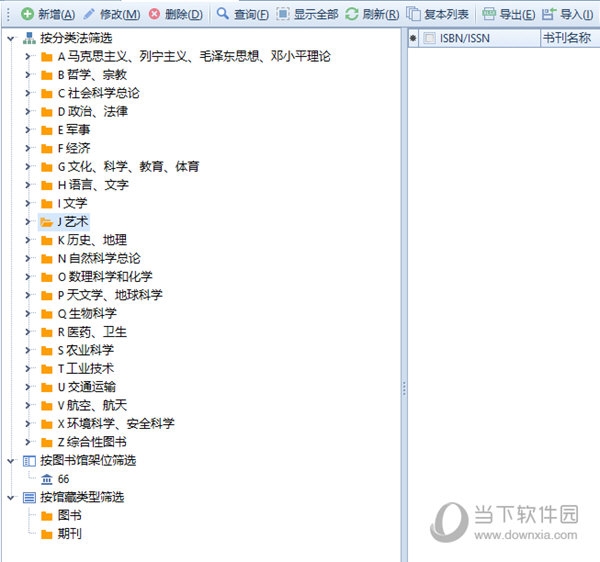Click the open folder icon of J 艺术

click(x=47, y=222)
